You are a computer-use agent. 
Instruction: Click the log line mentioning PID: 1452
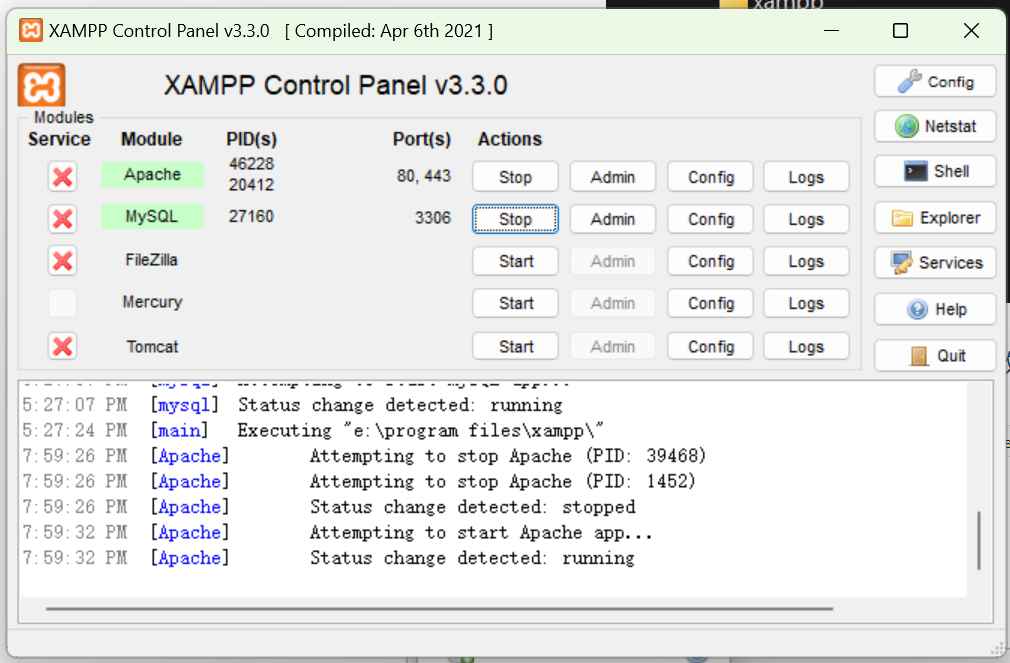tap(359, 481)
